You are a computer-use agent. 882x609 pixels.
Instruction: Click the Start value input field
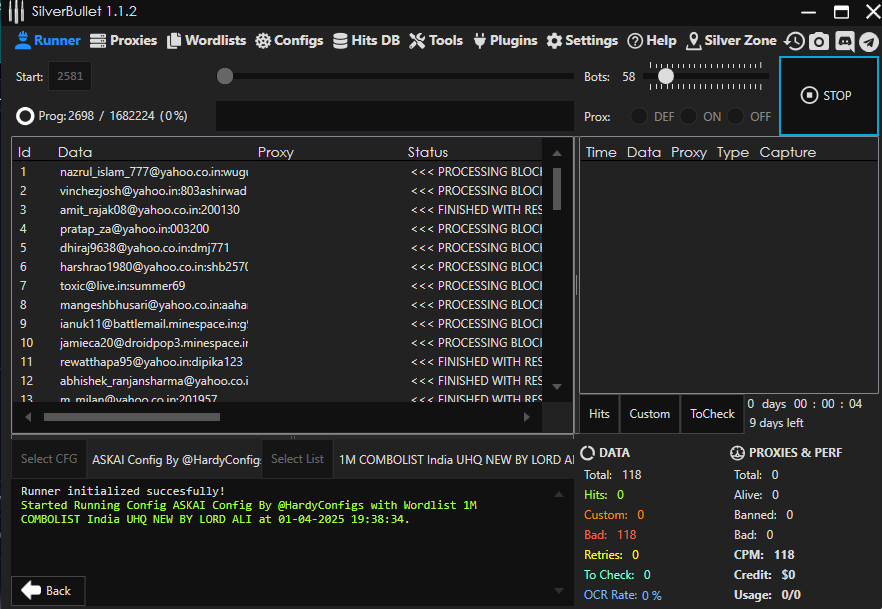click(70, 76)
